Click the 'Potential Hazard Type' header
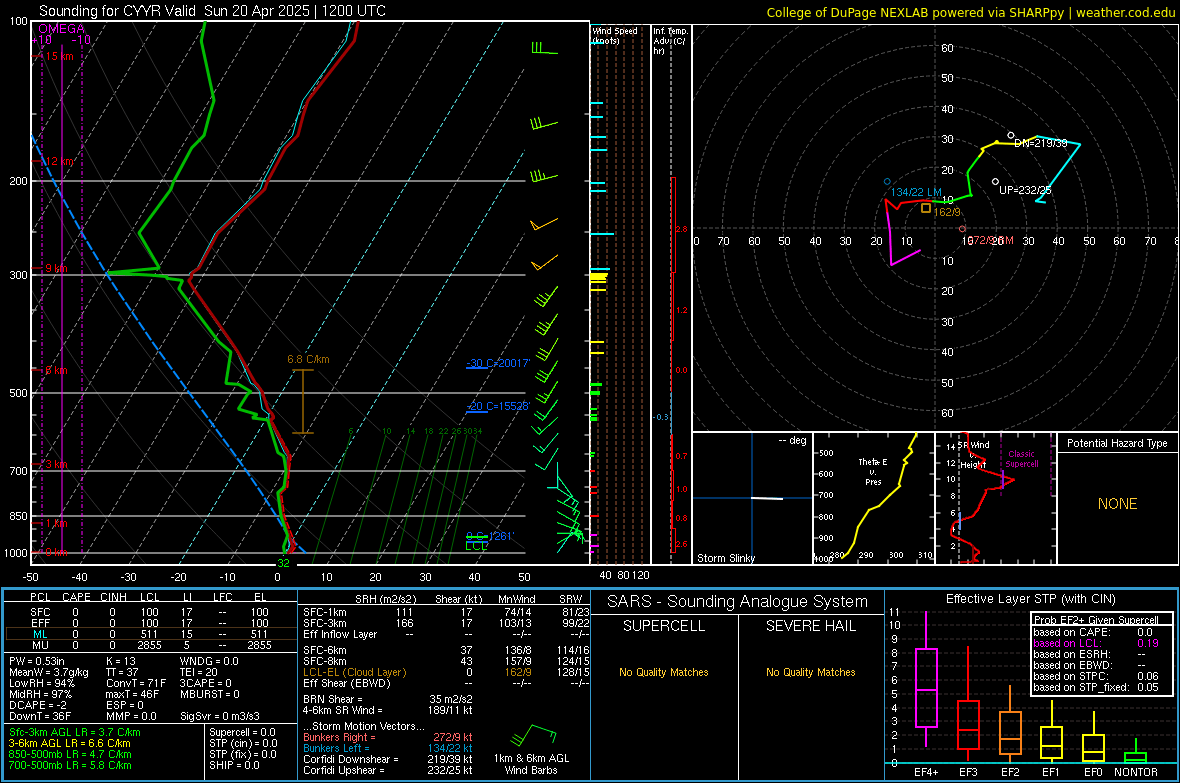 click(1117, 443)
